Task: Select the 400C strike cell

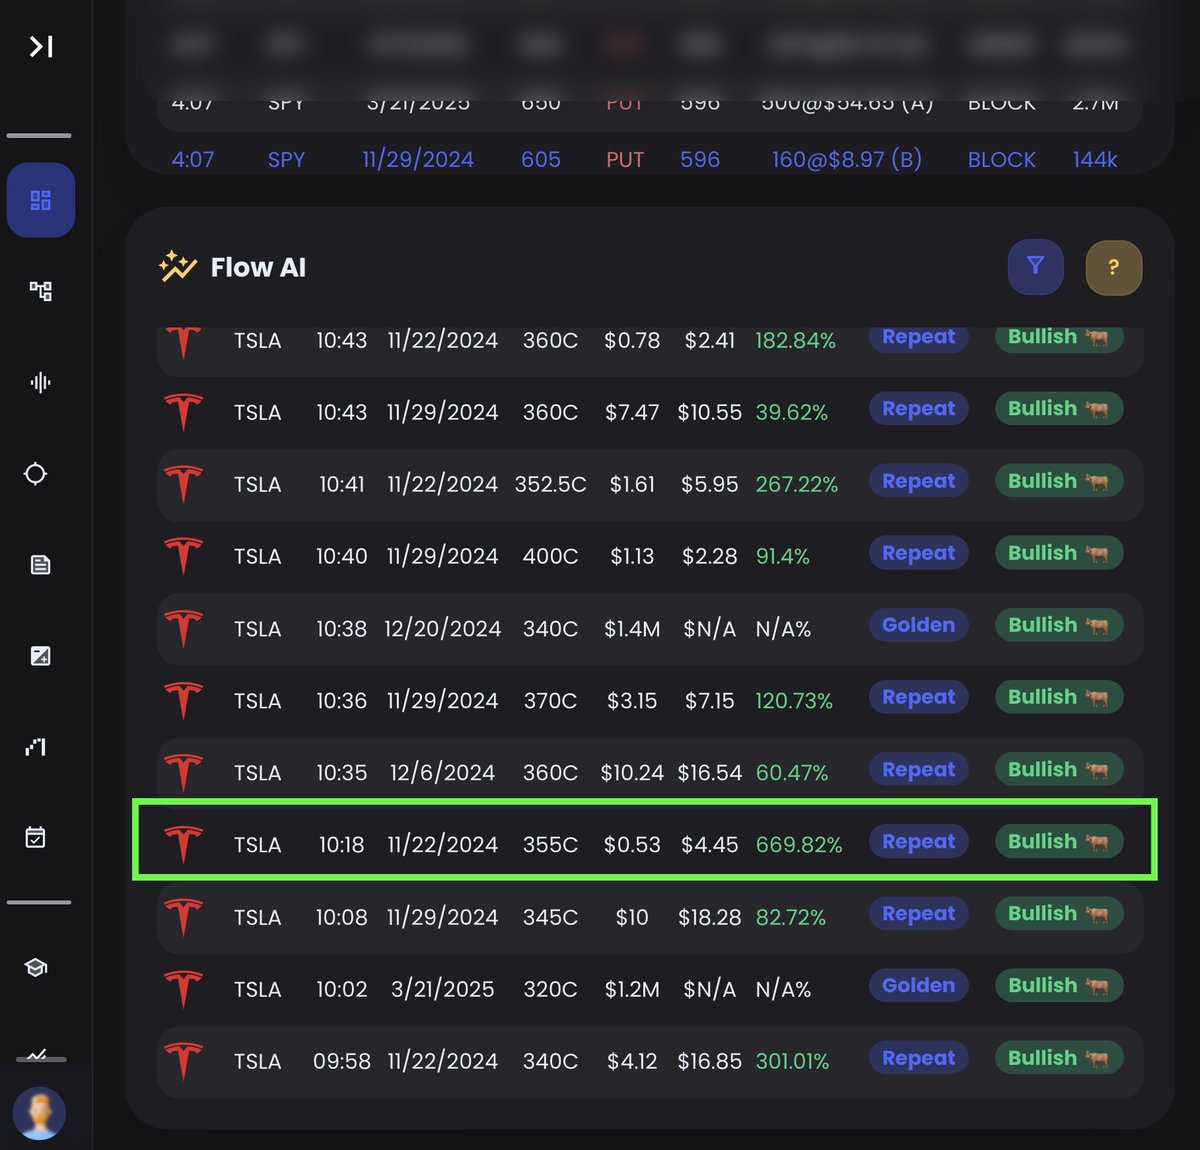Action: click(x=550, y=556)
